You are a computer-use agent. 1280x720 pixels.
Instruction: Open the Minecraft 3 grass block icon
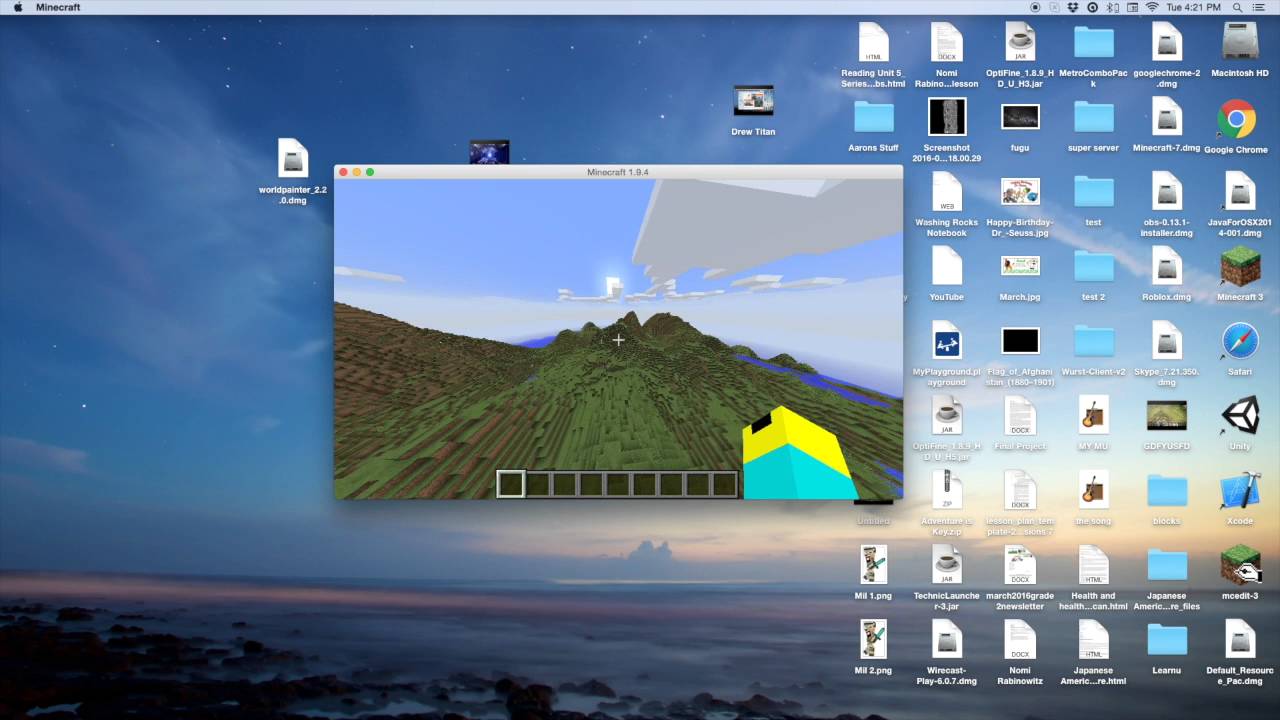(1240, 267)
